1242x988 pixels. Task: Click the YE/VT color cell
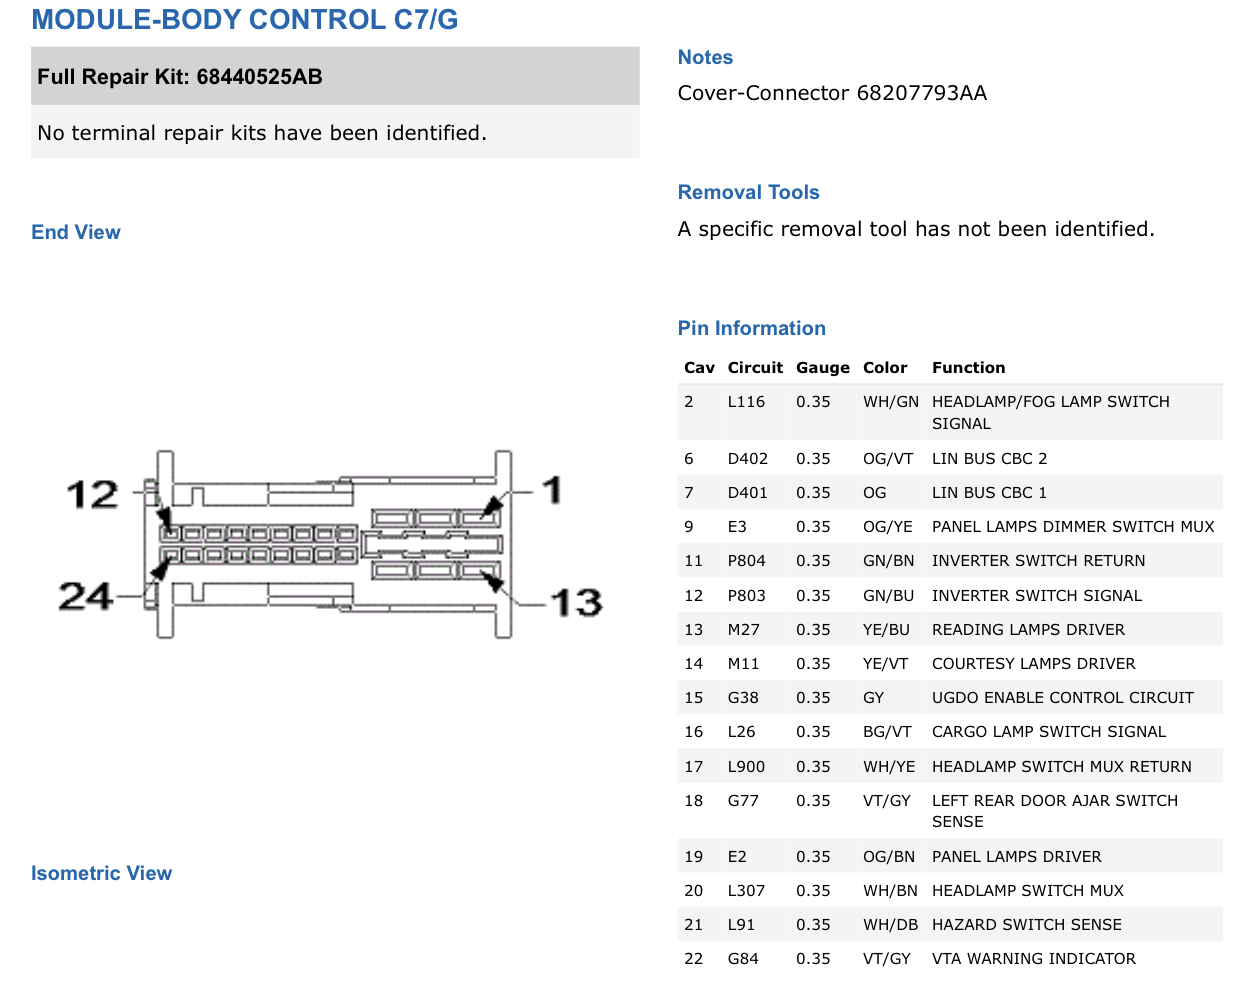click(886, 664)
